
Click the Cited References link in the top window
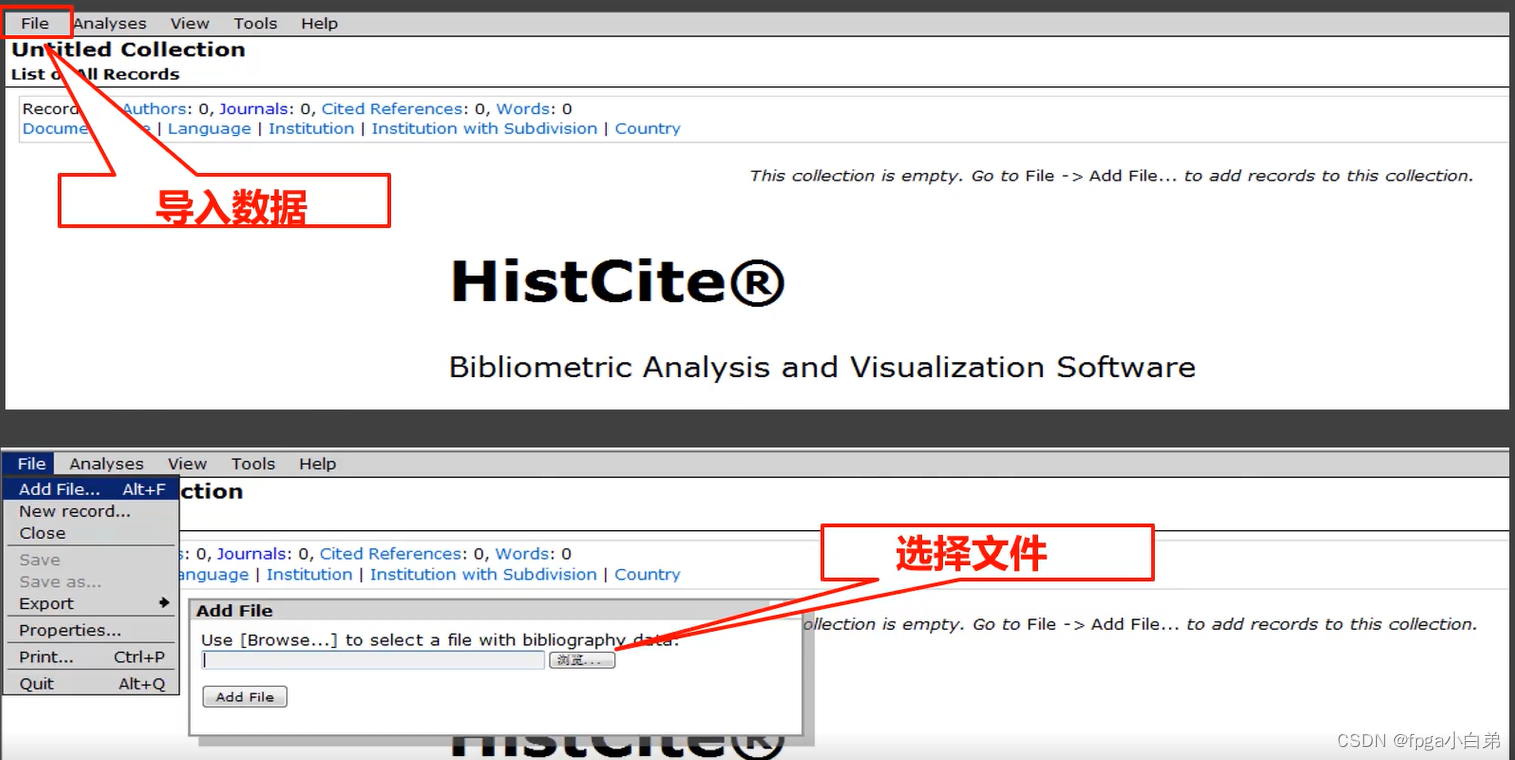point(392,109)
